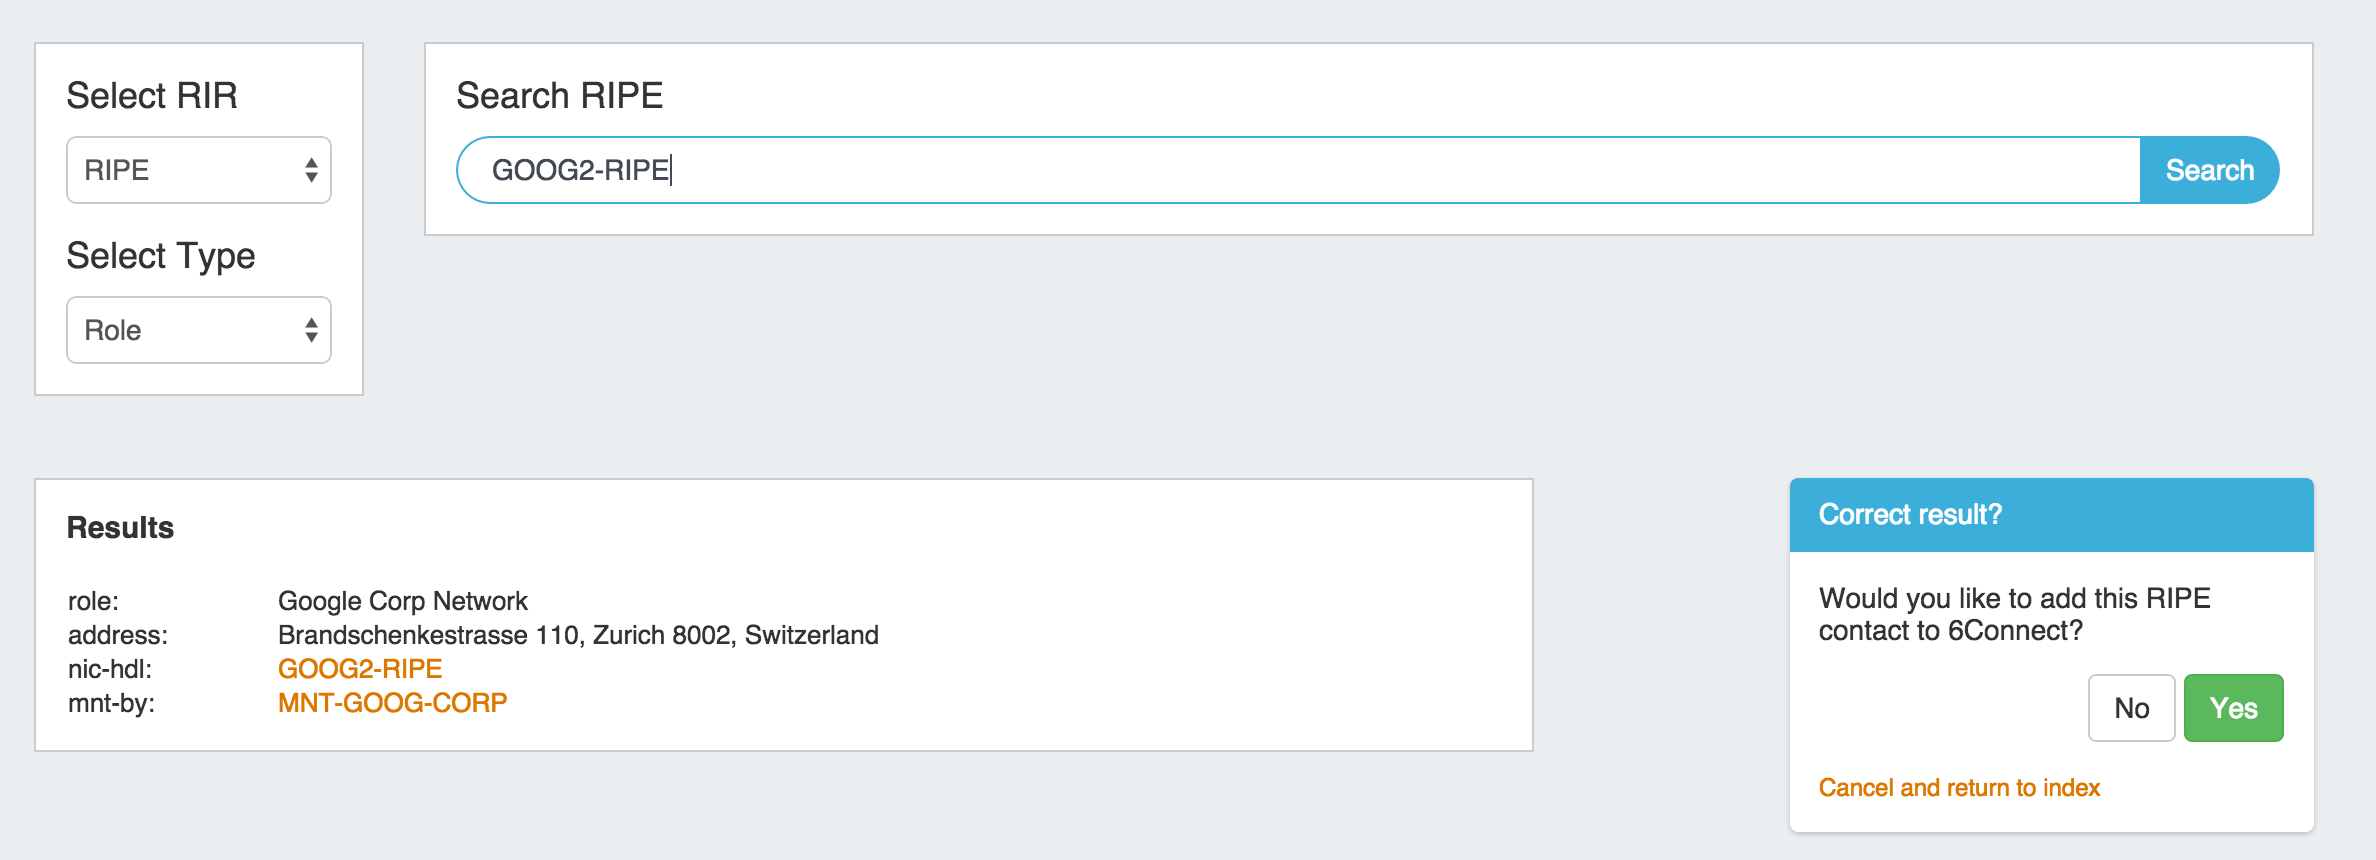Click the address field label
Image resolution: width=2376 pixels, height=860 pixels.
pos(118,635)
